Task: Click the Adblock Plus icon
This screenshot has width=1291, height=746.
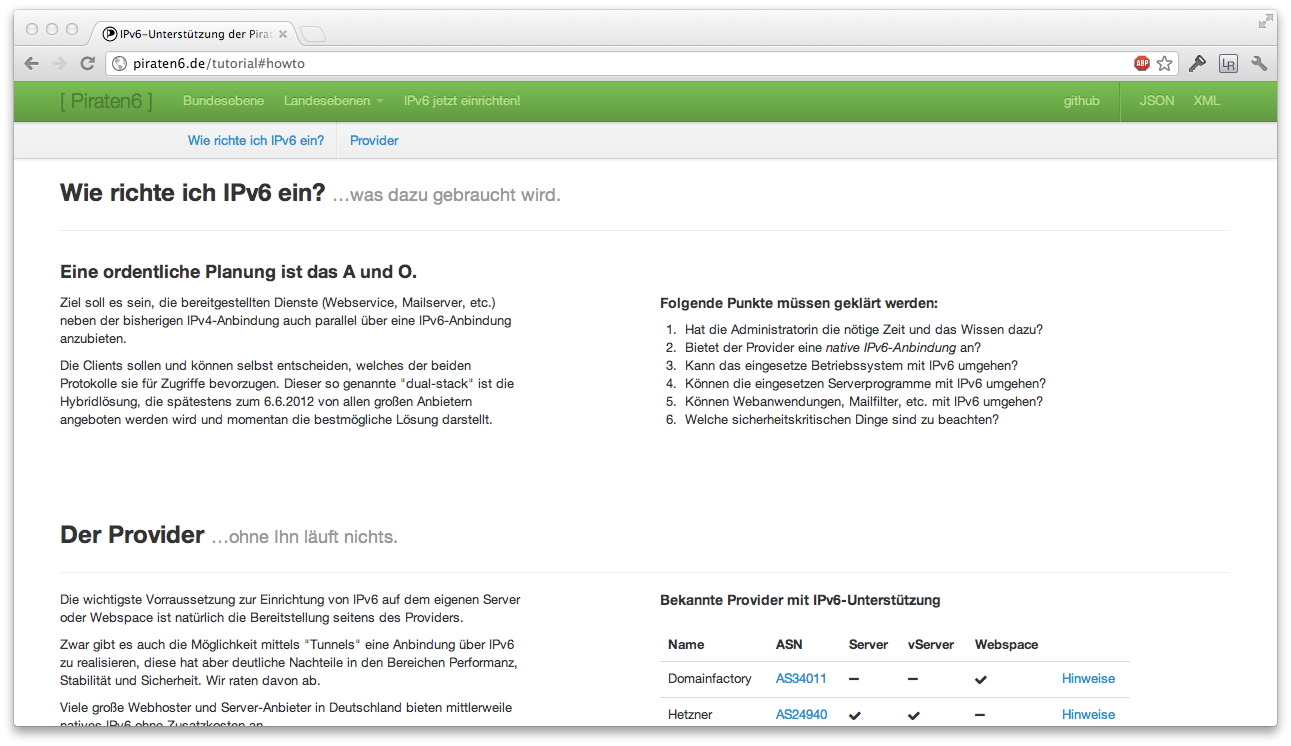Action: click(x=1141, y=63)
